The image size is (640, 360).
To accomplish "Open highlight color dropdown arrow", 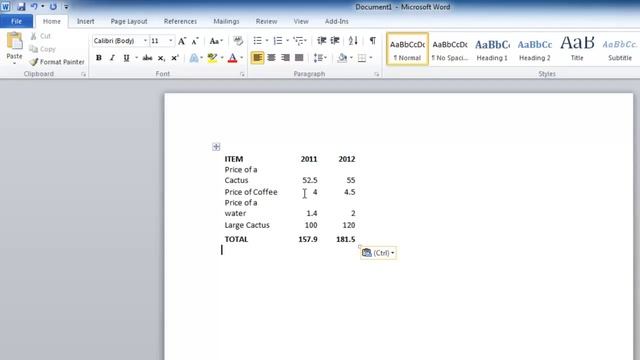I will point(222,58).
